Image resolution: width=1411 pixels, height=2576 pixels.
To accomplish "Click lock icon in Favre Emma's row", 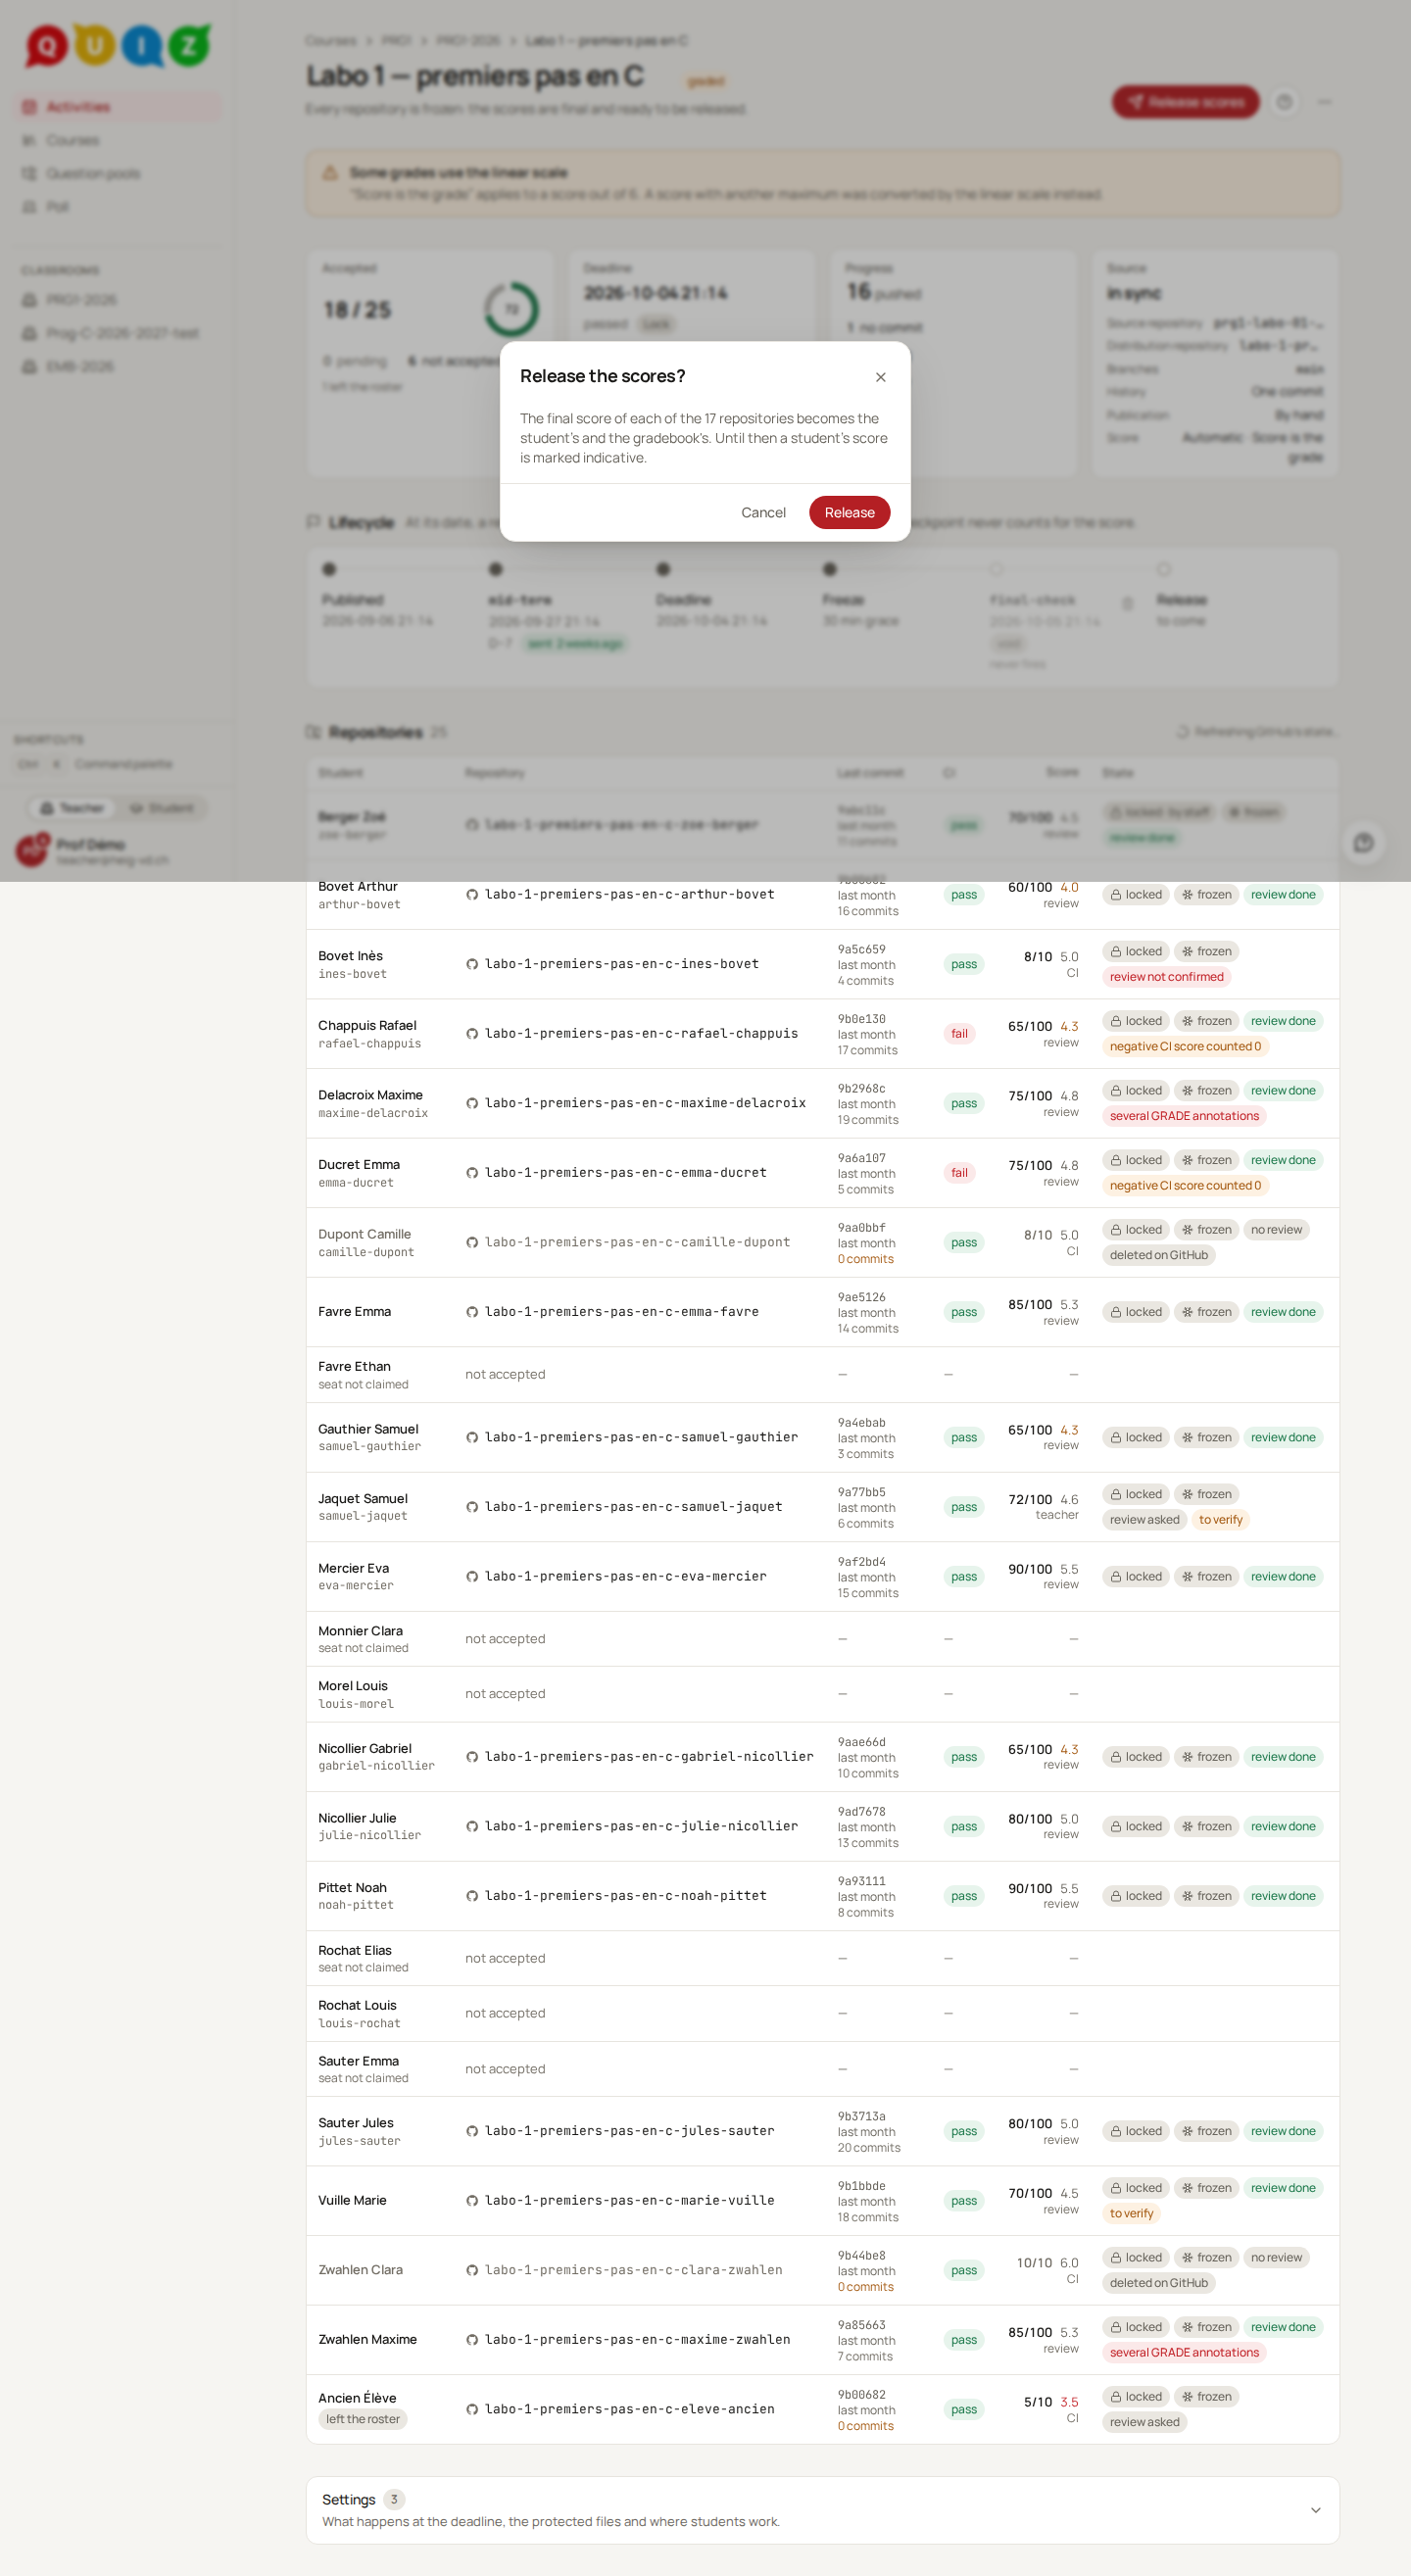I will (x=1116, y=1312).
